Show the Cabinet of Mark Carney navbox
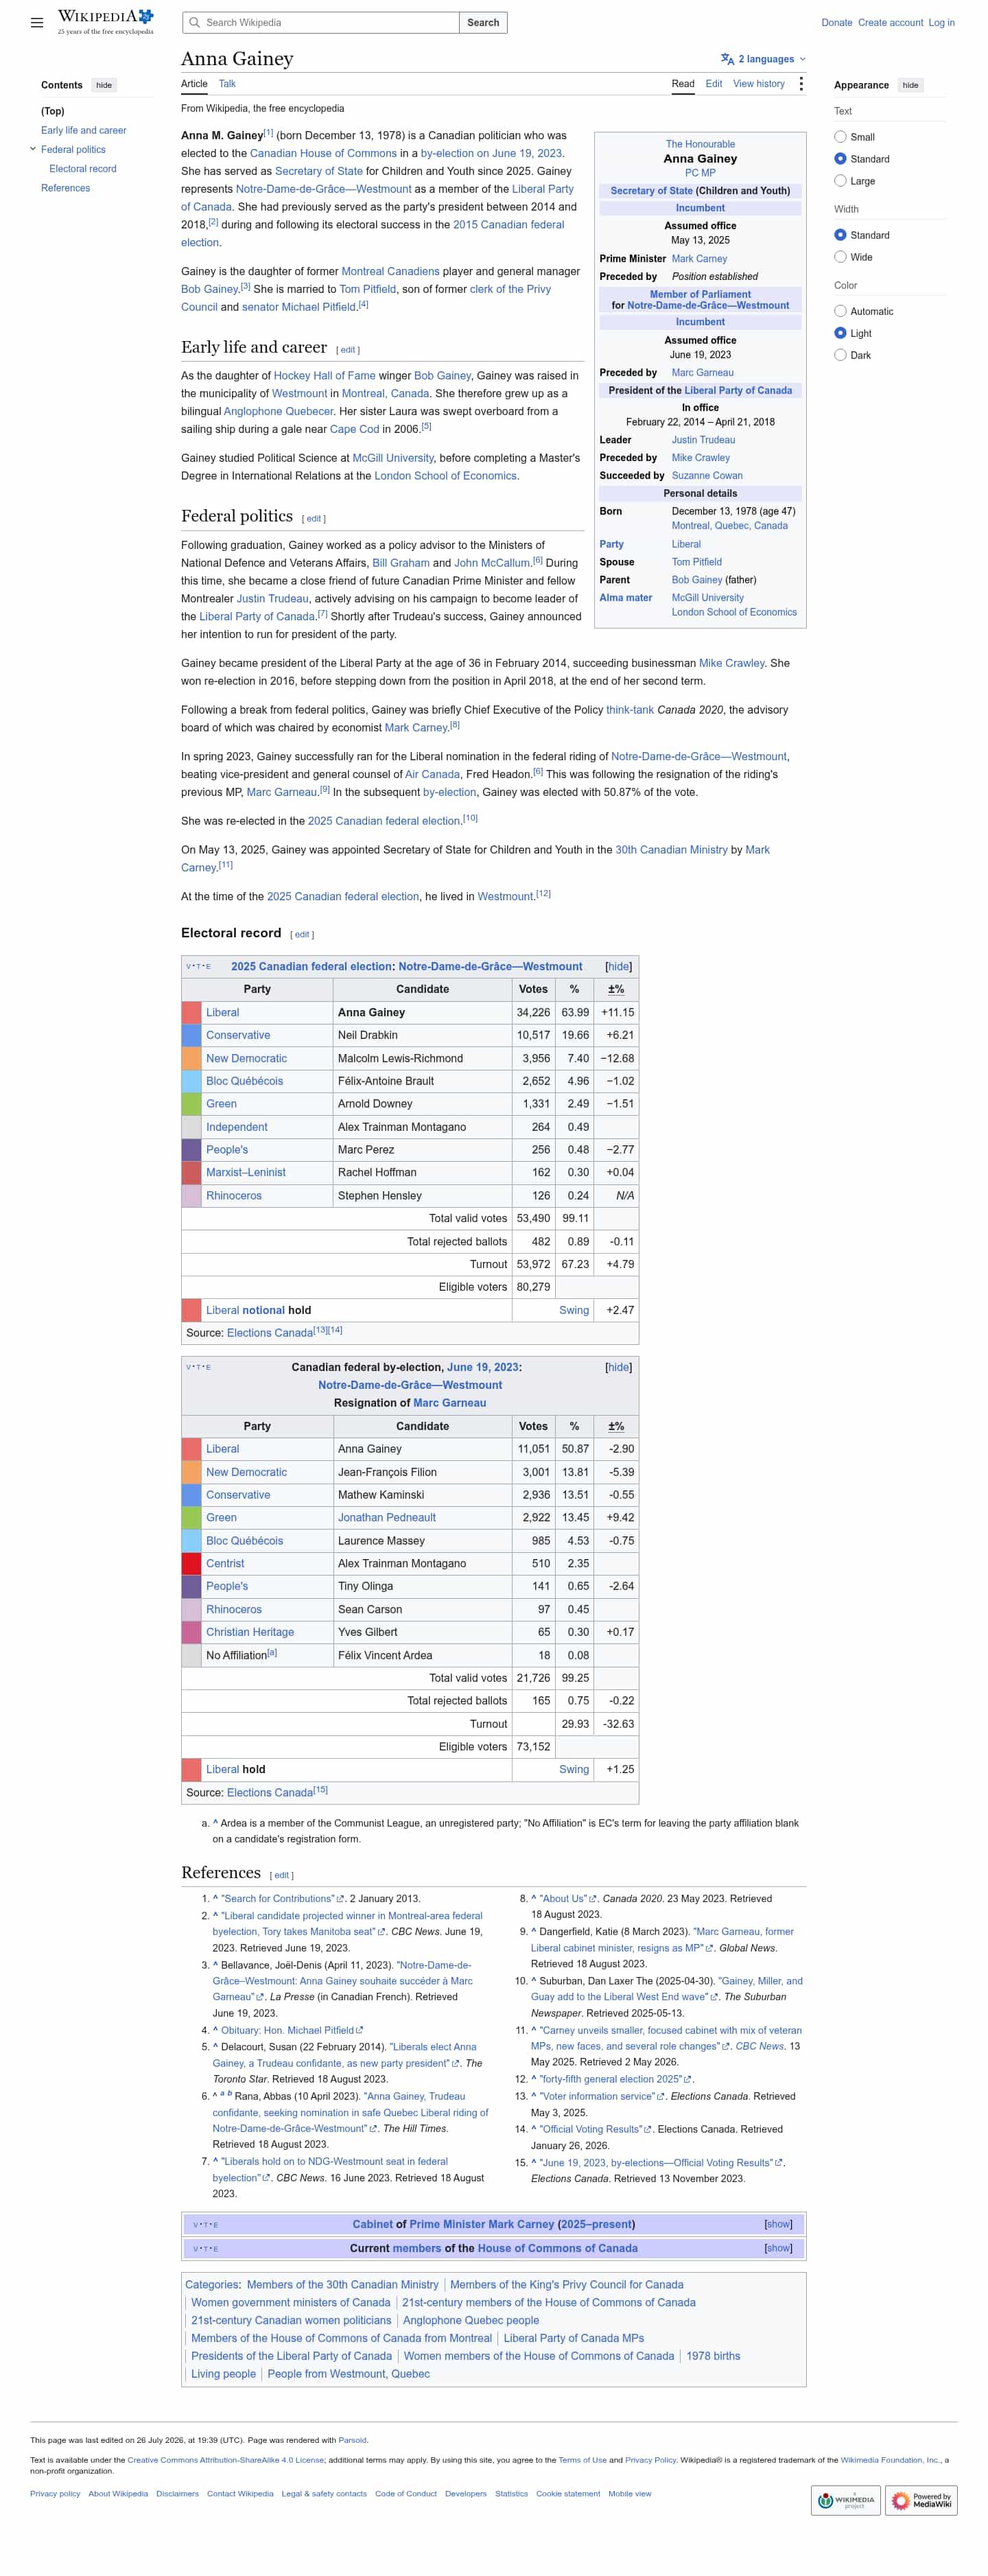 point(778,2224)
